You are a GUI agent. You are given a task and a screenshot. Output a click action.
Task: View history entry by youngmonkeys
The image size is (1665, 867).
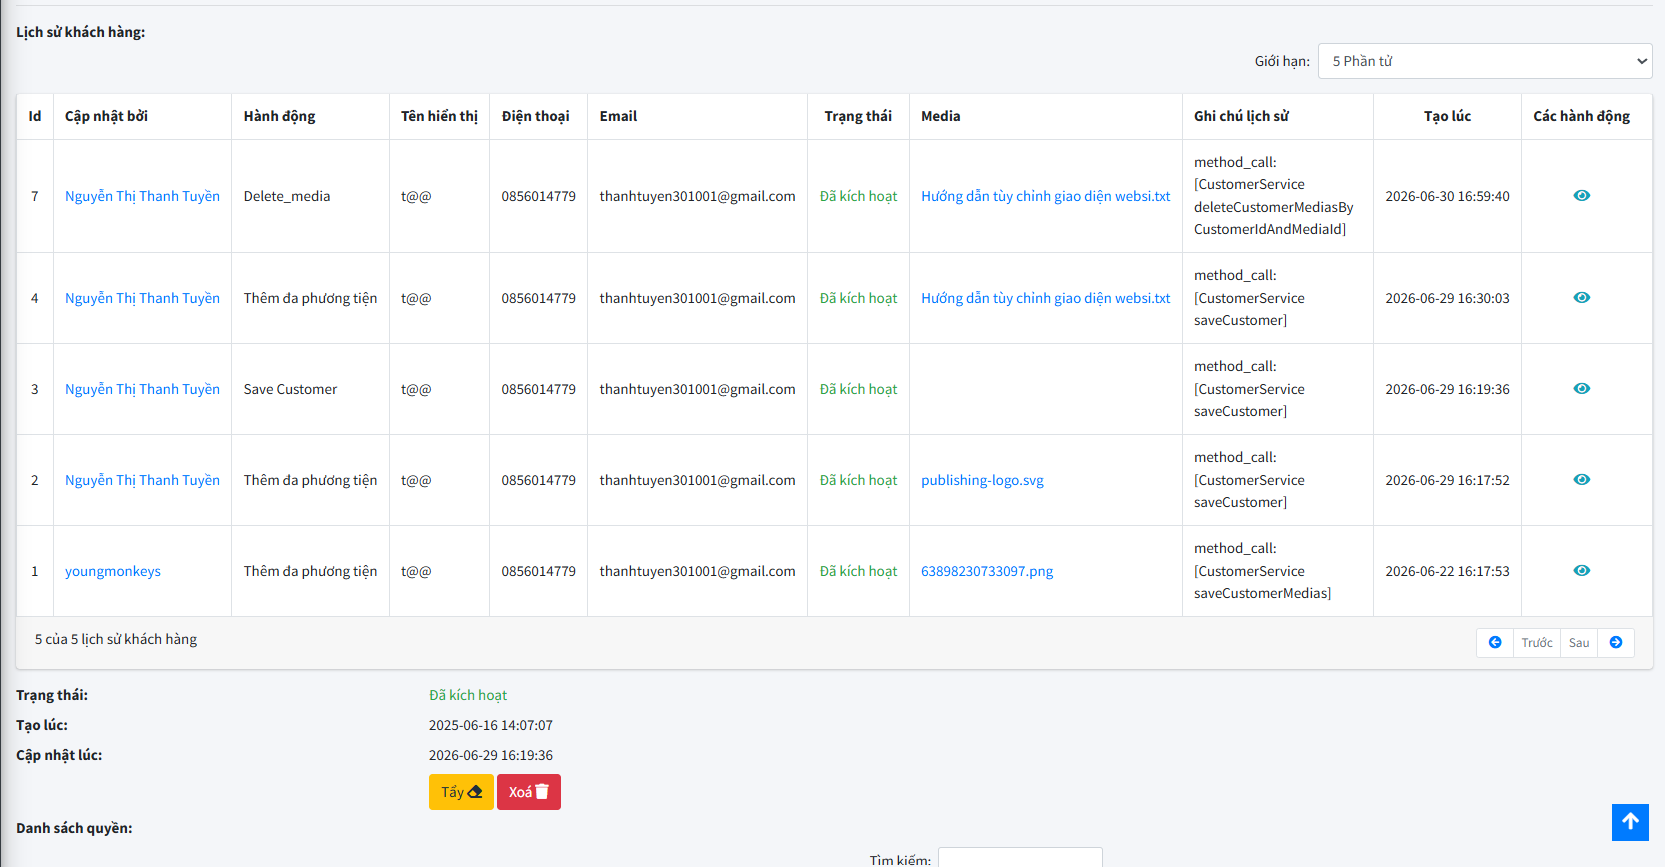[1581, 571]
